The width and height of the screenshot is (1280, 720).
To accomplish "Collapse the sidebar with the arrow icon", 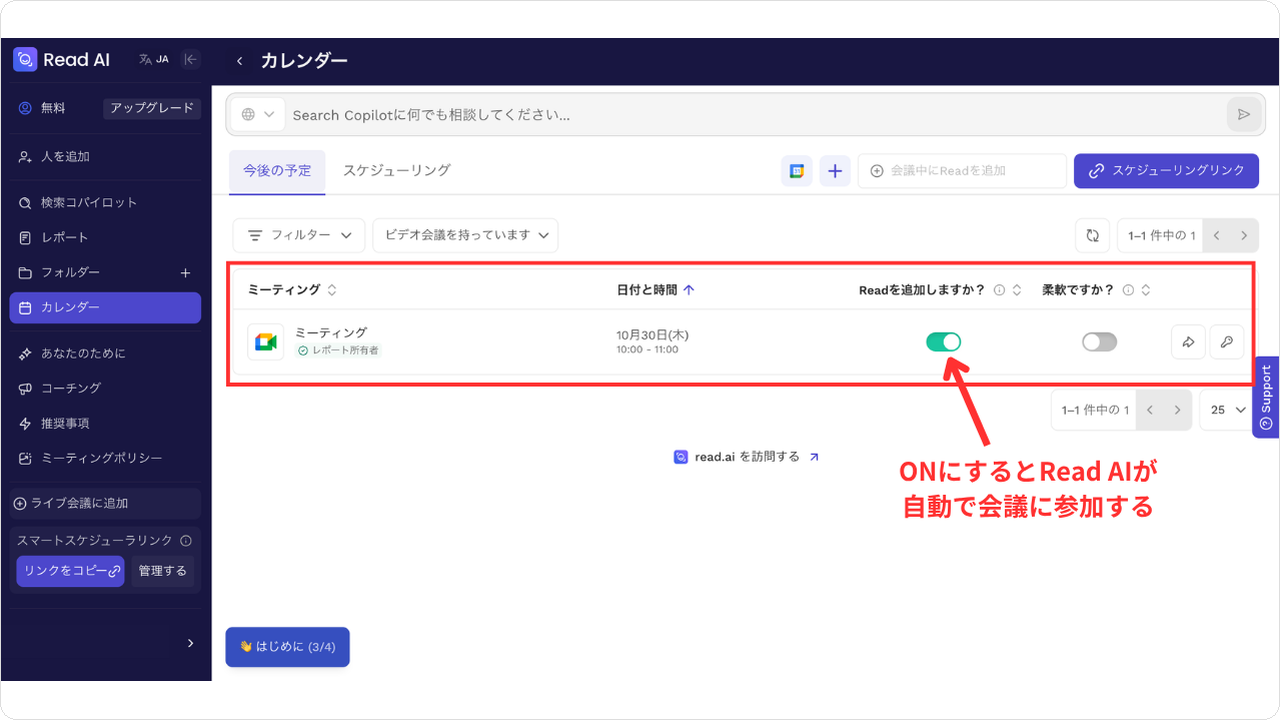I will 190,60.
